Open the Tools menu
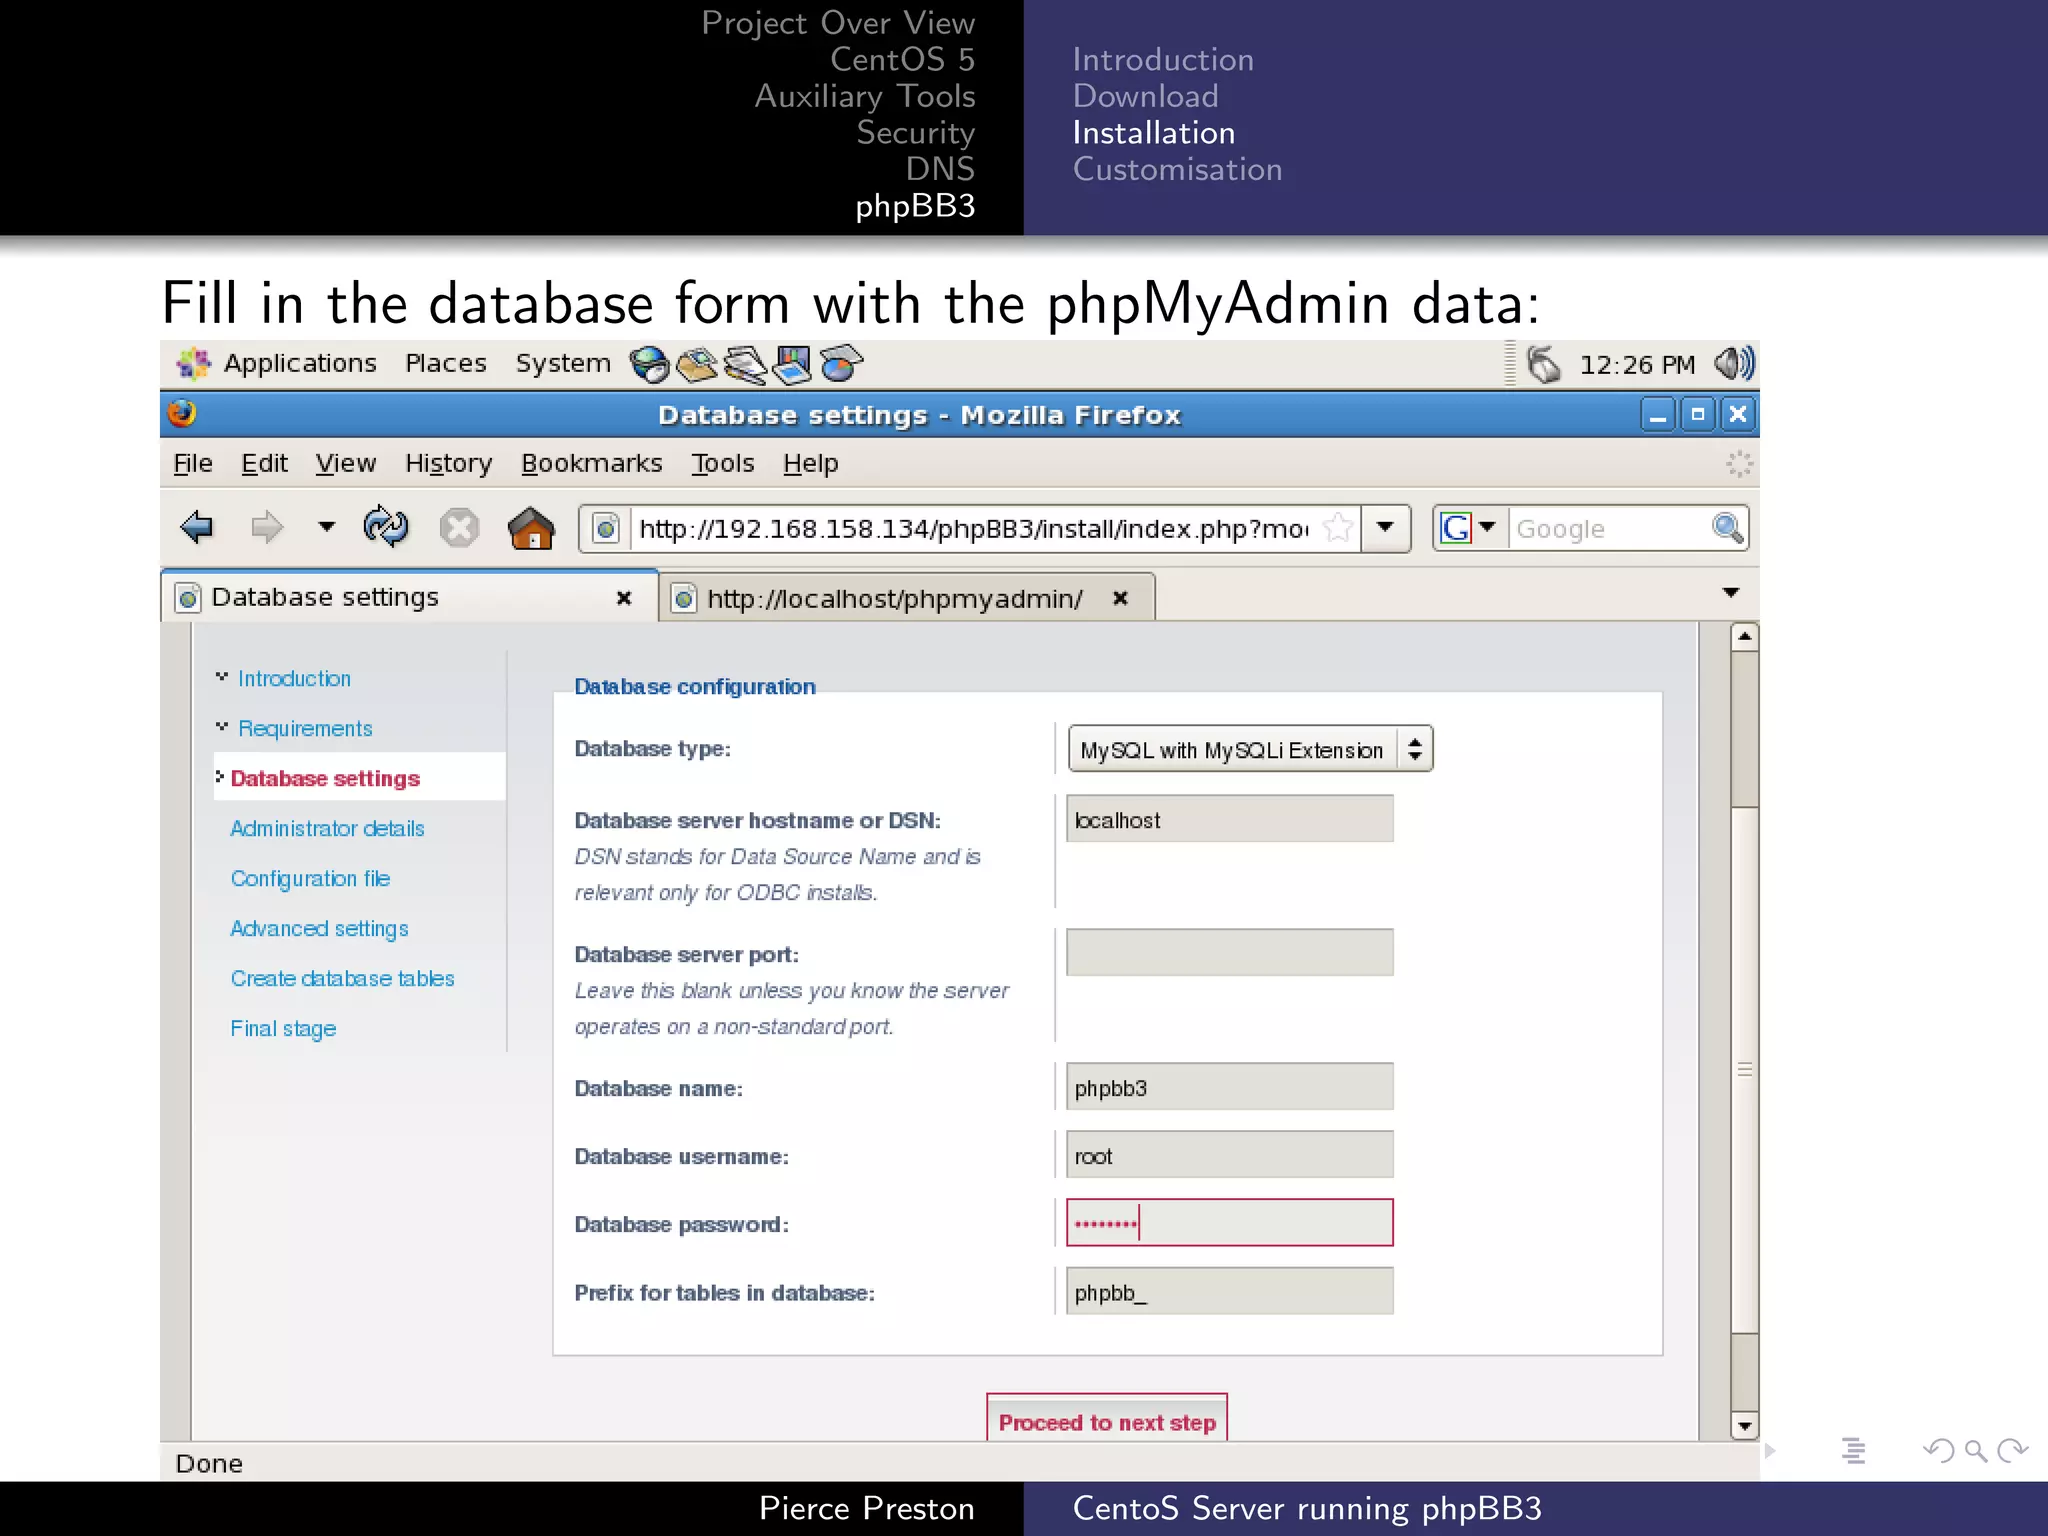Image resolution: width=2048 pixels, height=1536 pixels. click(723, 464)
